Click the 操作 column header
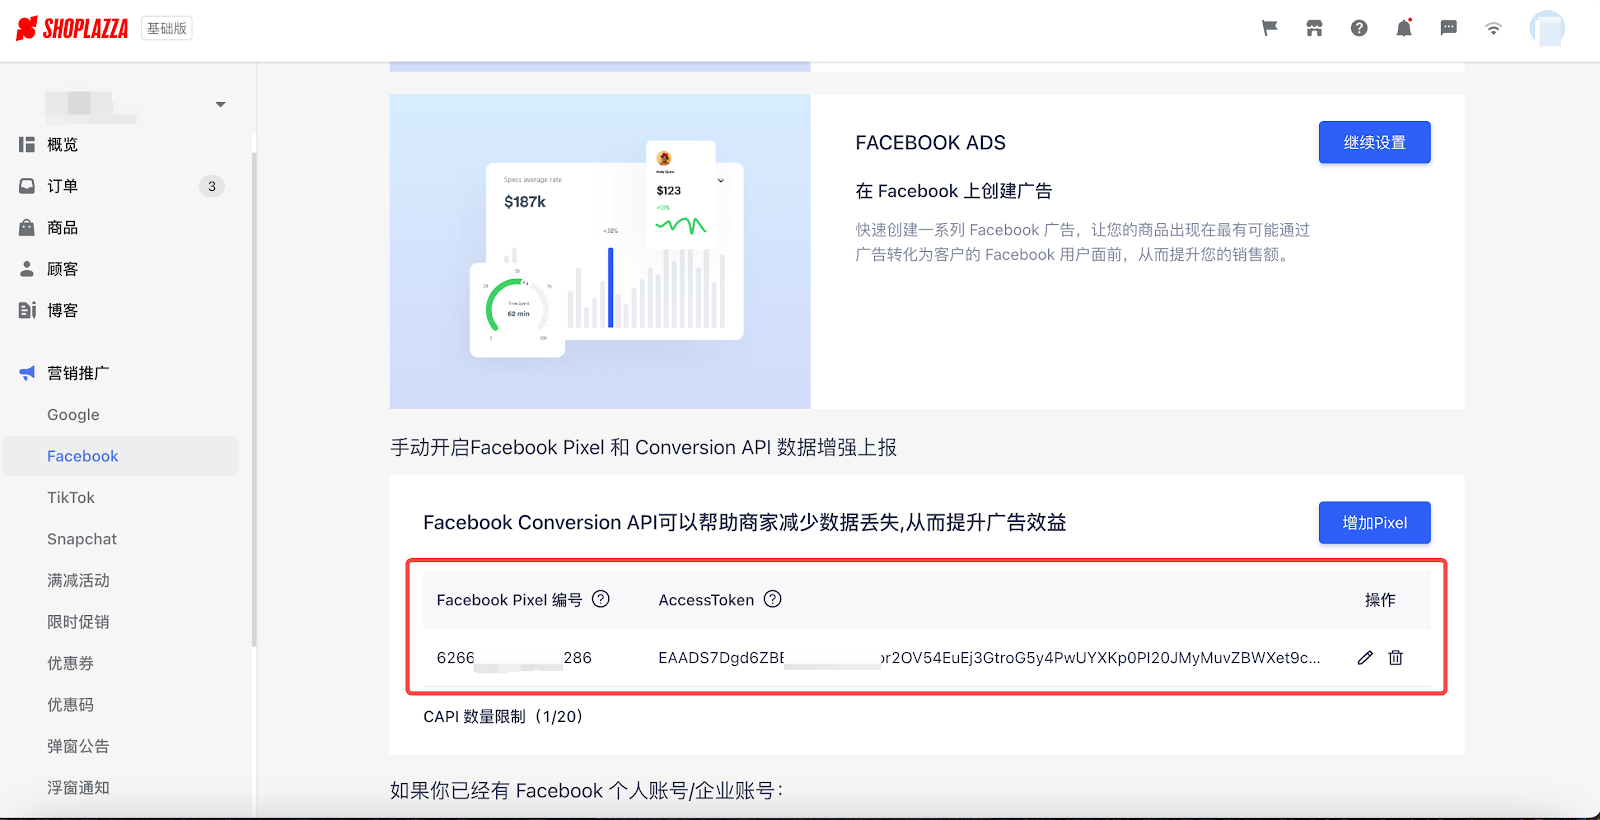 click(1380, 600)
